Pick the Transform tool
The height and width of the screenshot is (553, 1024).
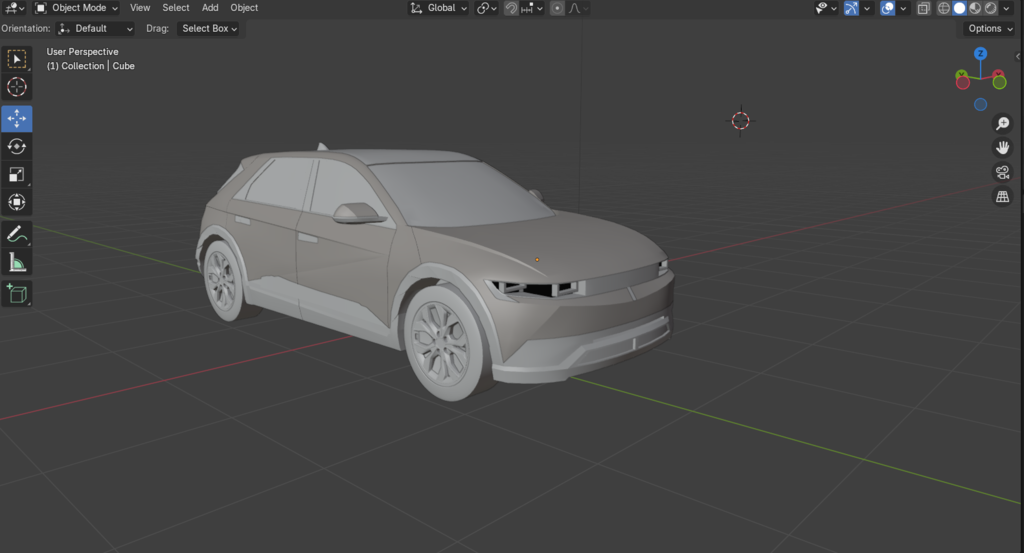pos(17,203)
